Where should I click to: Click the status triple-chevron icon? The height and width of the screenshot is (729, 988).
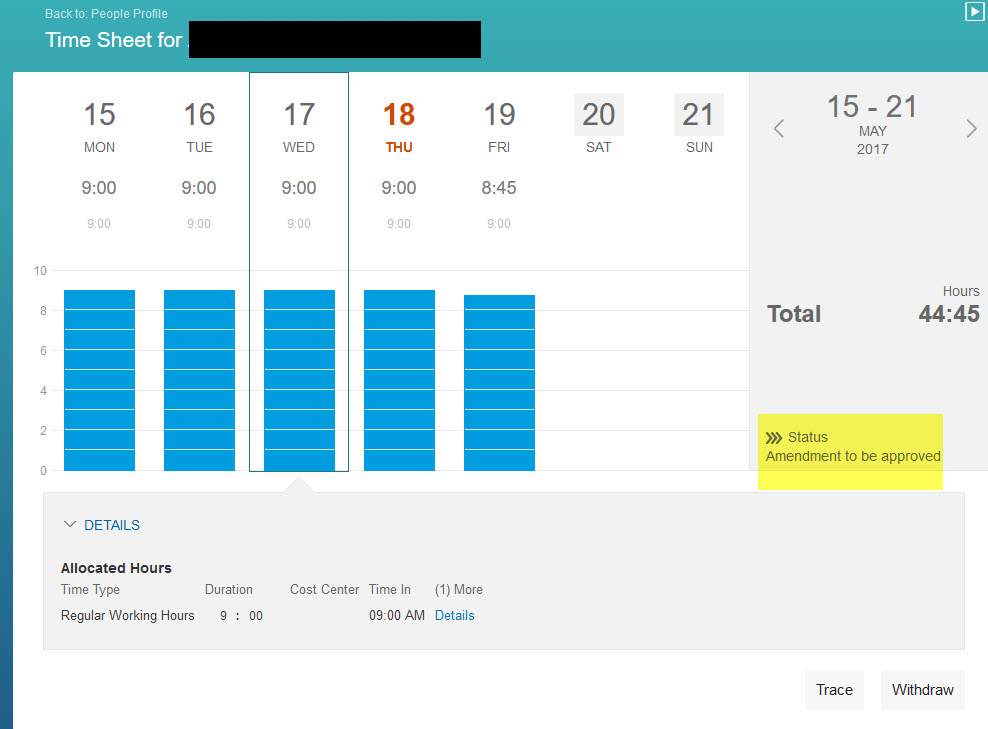point(774,438)
